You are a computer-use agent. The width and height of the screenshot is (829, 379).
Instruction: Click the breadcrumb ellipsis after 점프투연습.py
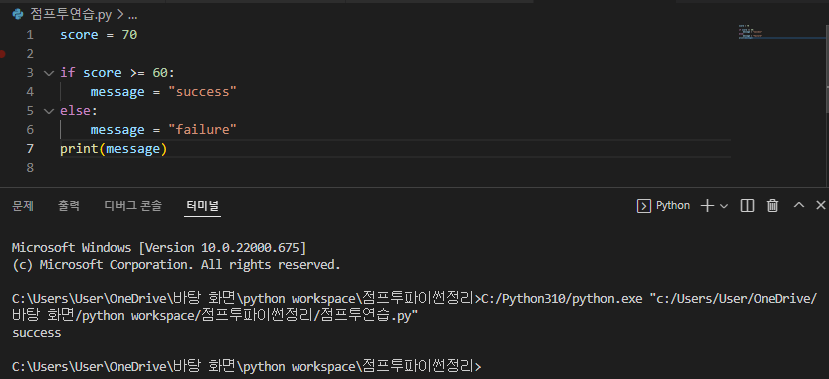[132, 15]
